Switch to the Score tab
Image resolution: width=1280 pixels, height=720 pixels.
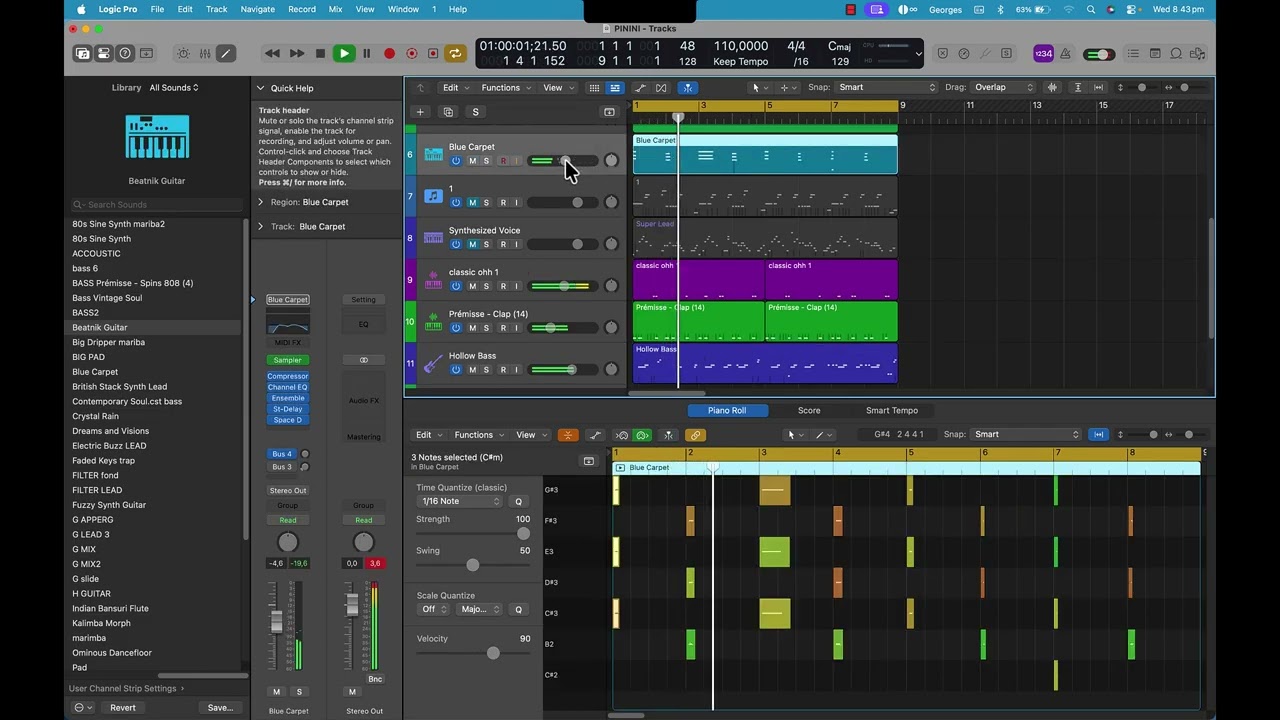click(809, 411)
